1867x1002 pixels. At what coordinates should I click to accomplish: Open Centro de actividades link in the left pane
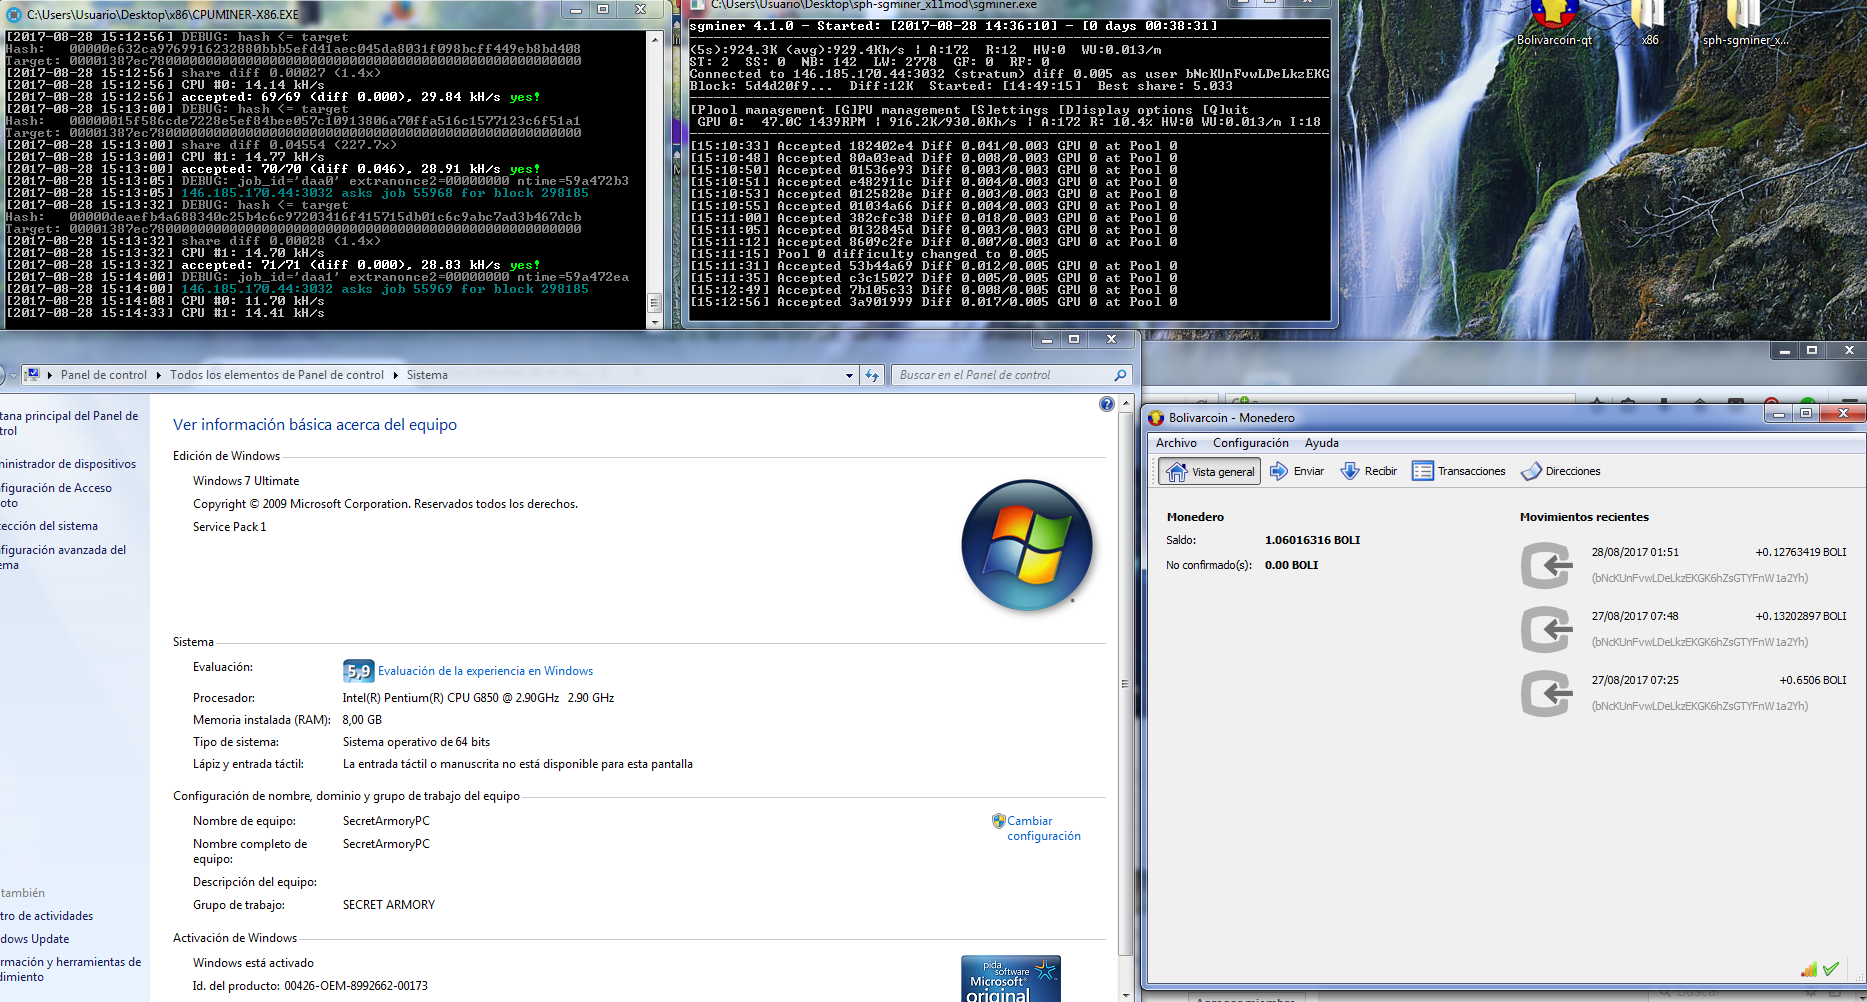pos(47,916)
